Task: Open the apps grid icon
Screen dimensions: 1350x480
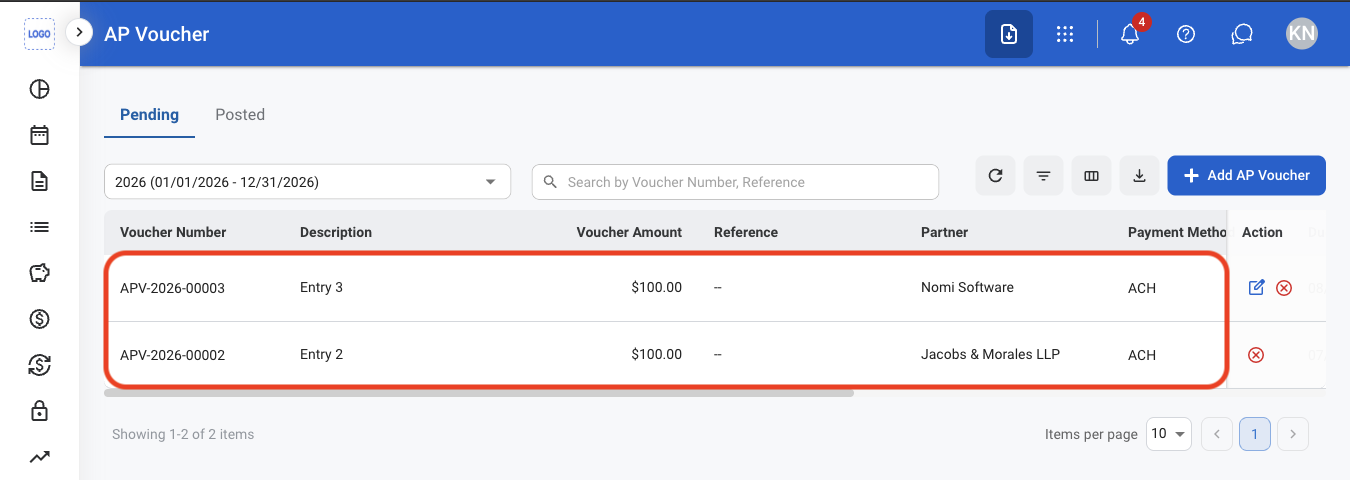Action: tap(1065, 34)
